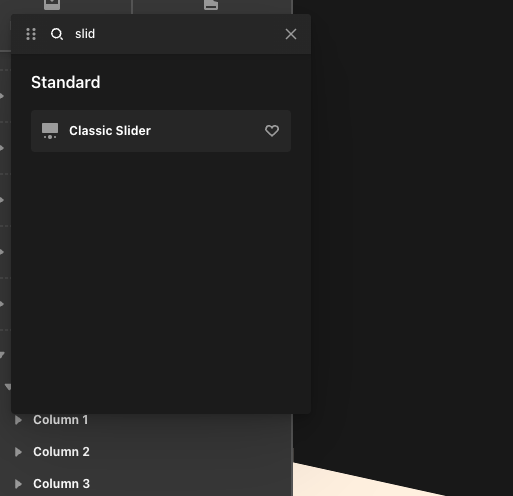Click the Standard category heading
Image resolution: width=513 pixels, height=496 pixels.
[66, 82]
